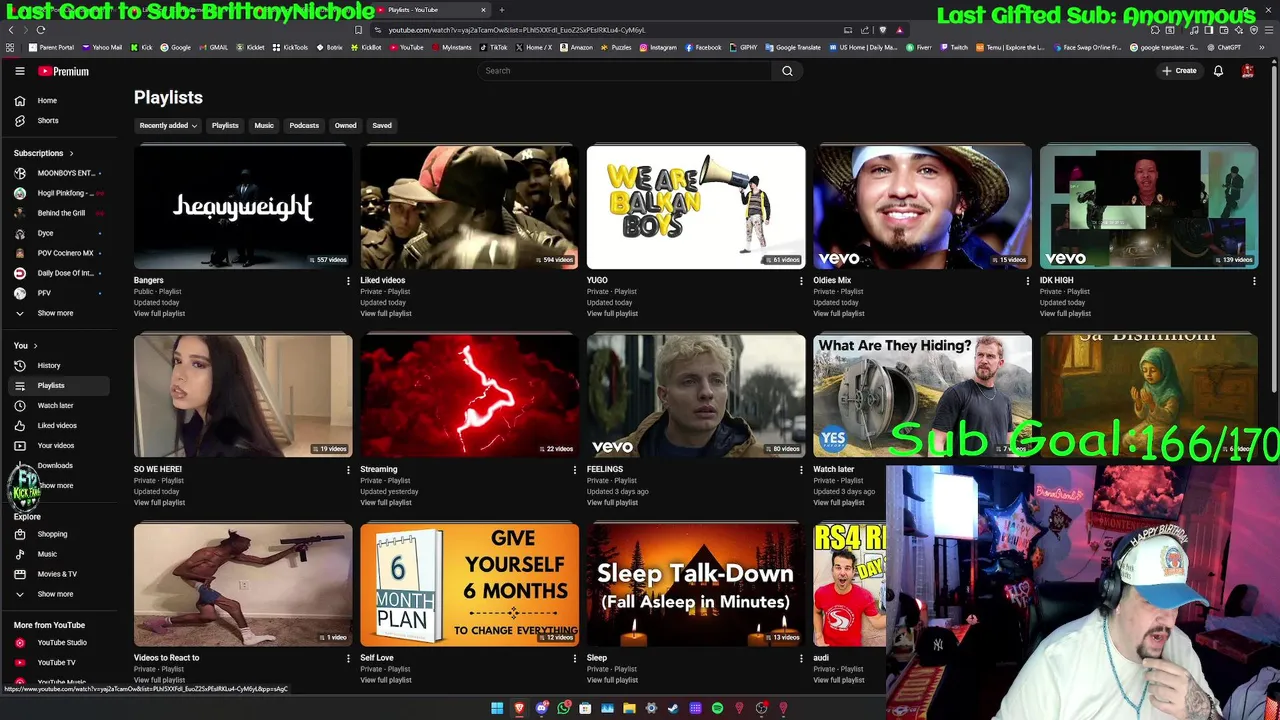Open the Sleep Talk-Down thumbnail
1280x720 pixels.
tap(696, 584)
